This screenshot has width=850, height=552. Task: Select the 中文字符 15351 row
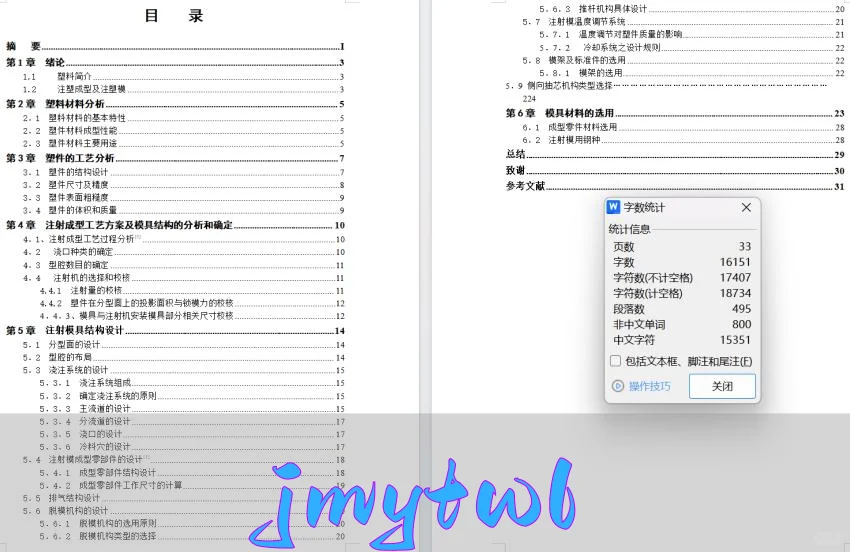pos(682,340)
